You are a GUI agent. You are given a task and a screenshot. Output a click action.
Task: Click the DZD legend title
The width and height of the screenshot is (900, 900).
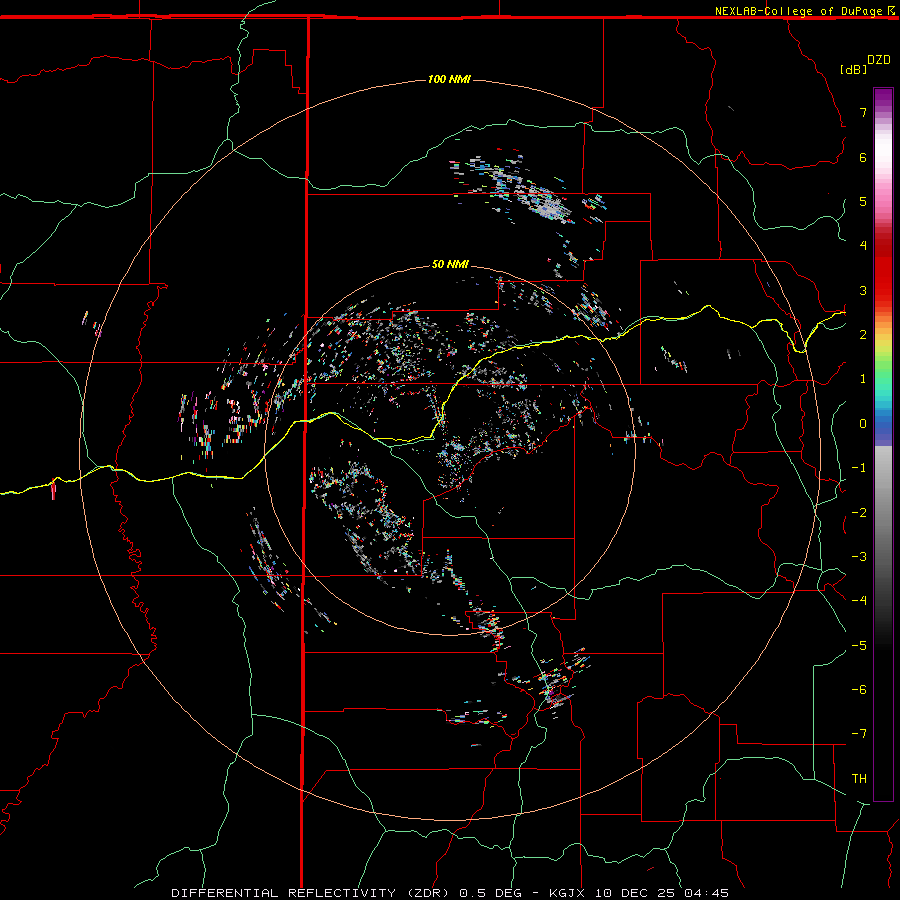[x=879, y=60]
